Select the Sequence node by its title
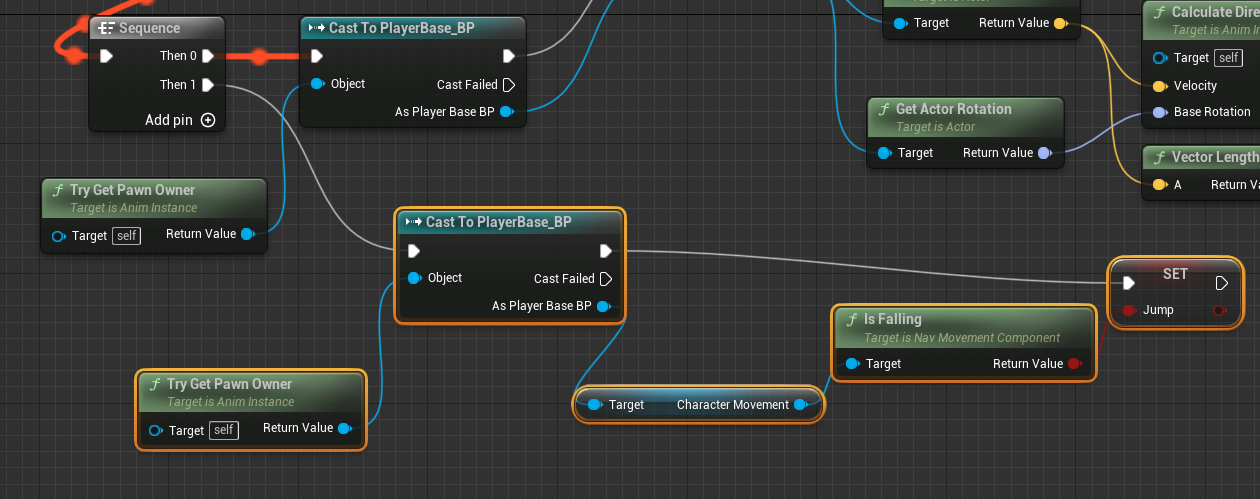The image size is (1260, 499). tap(150, 28)
